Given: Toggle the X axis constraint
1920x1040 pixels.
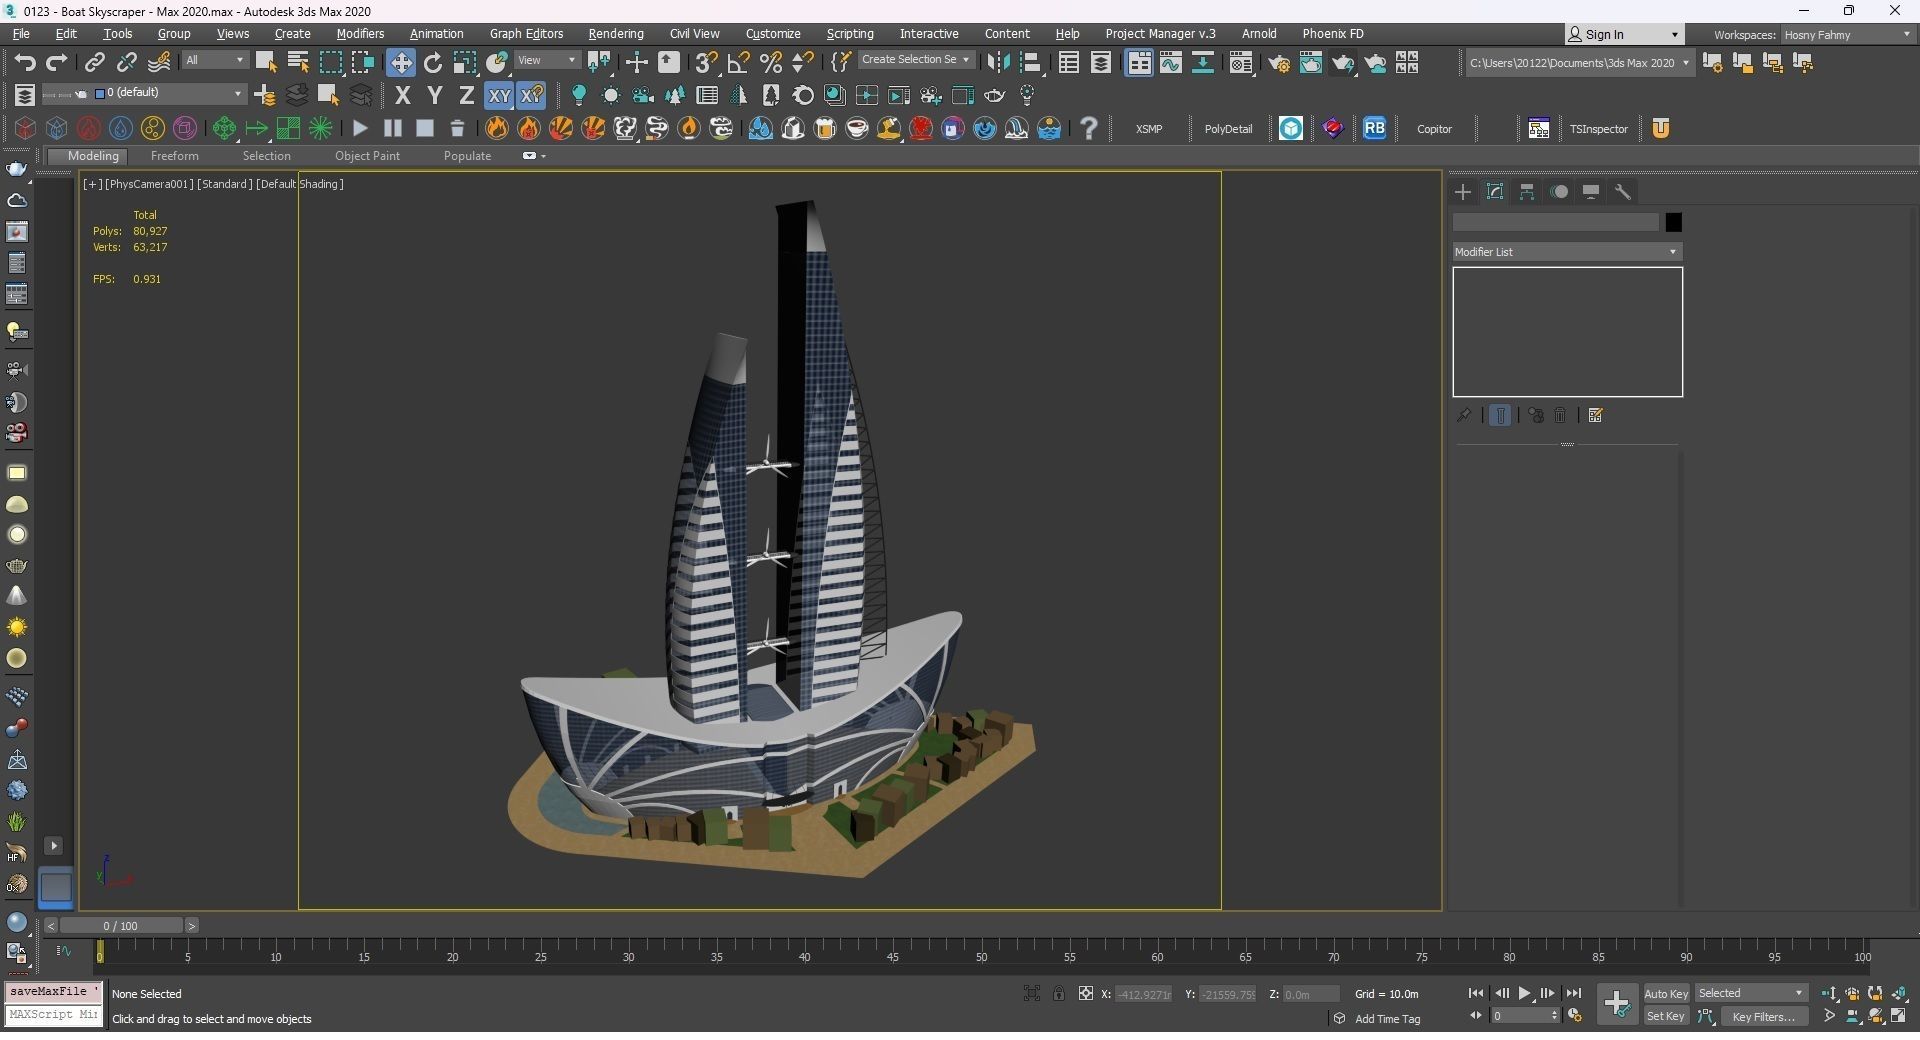Looking at the screenshot, I should (x=402, y=96).
